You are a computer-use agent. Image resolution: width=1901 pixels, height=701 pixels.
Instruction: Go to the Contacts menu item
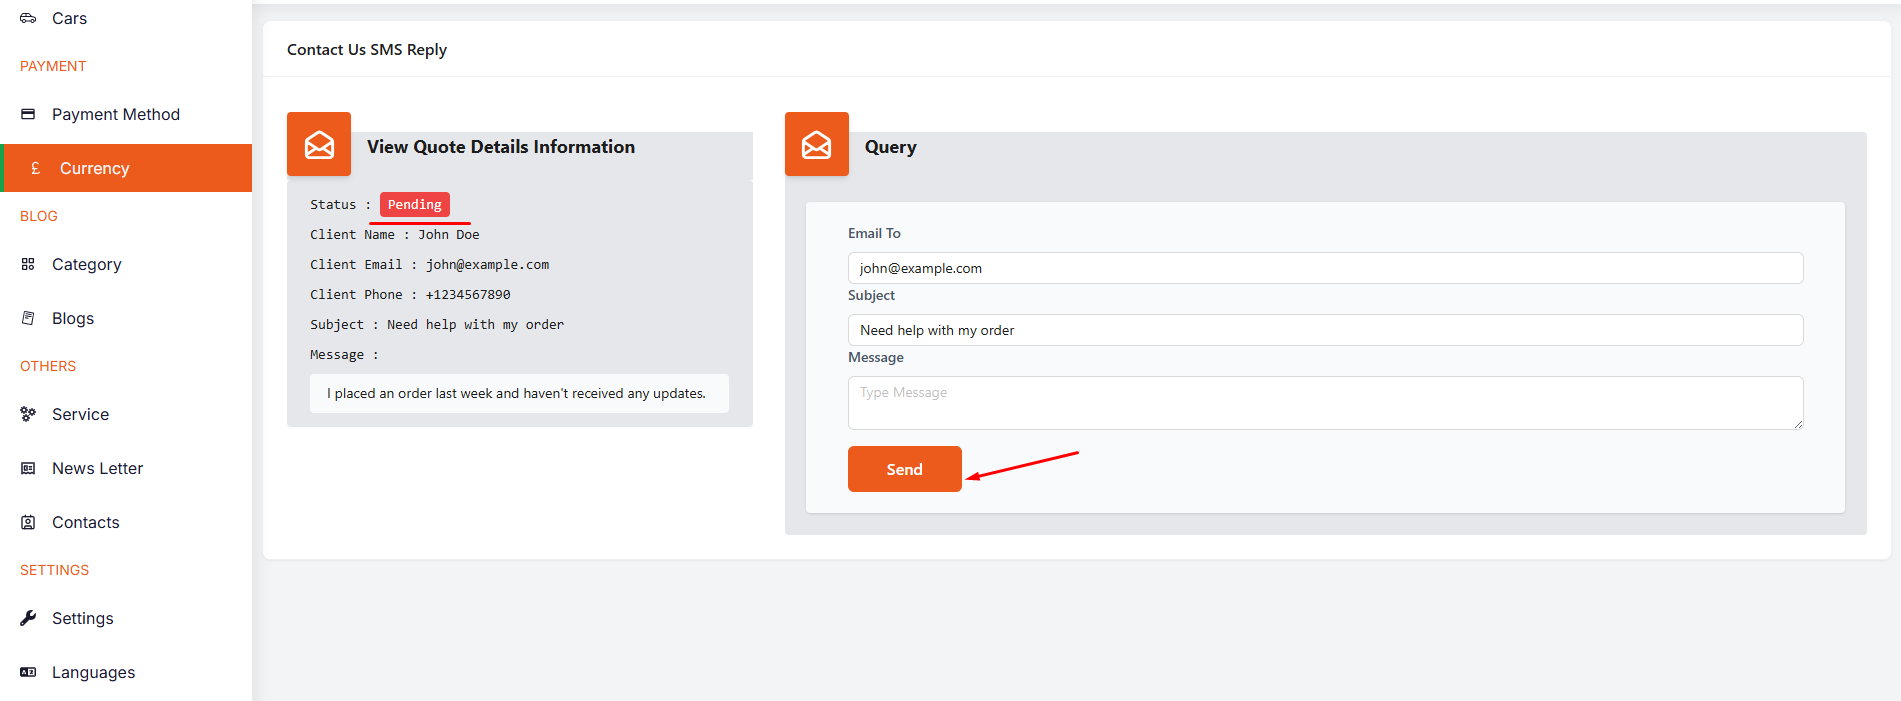tap(85, 522)
